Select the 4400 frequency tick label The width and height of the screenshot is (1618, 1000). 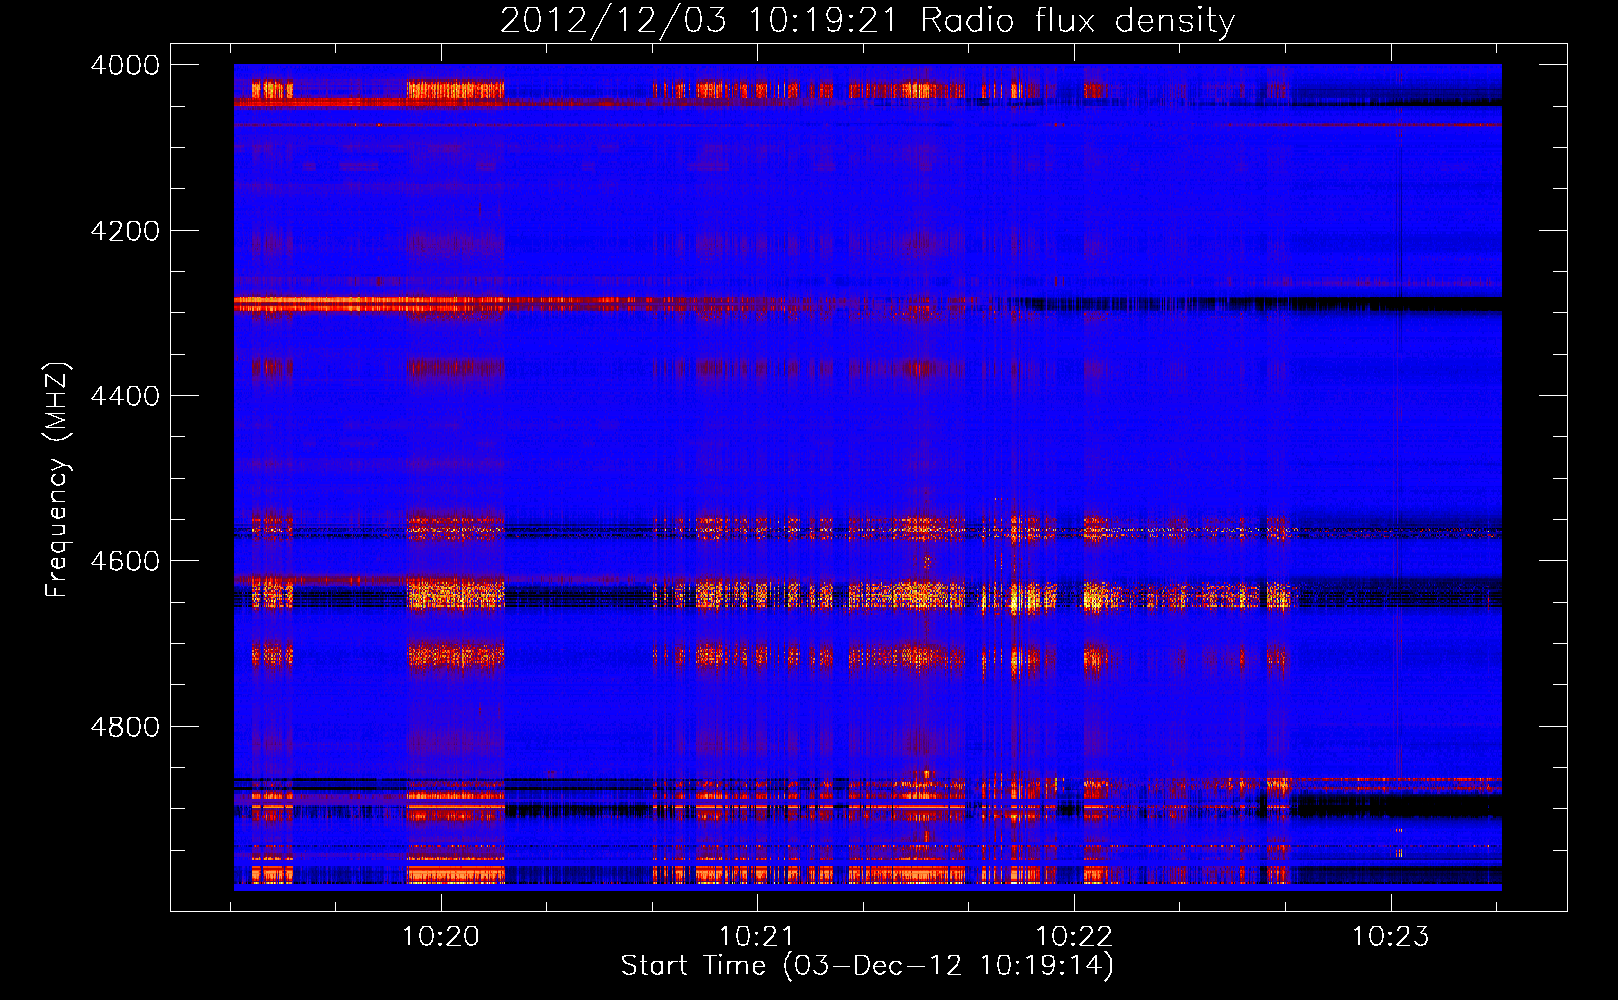click(125, 396)
